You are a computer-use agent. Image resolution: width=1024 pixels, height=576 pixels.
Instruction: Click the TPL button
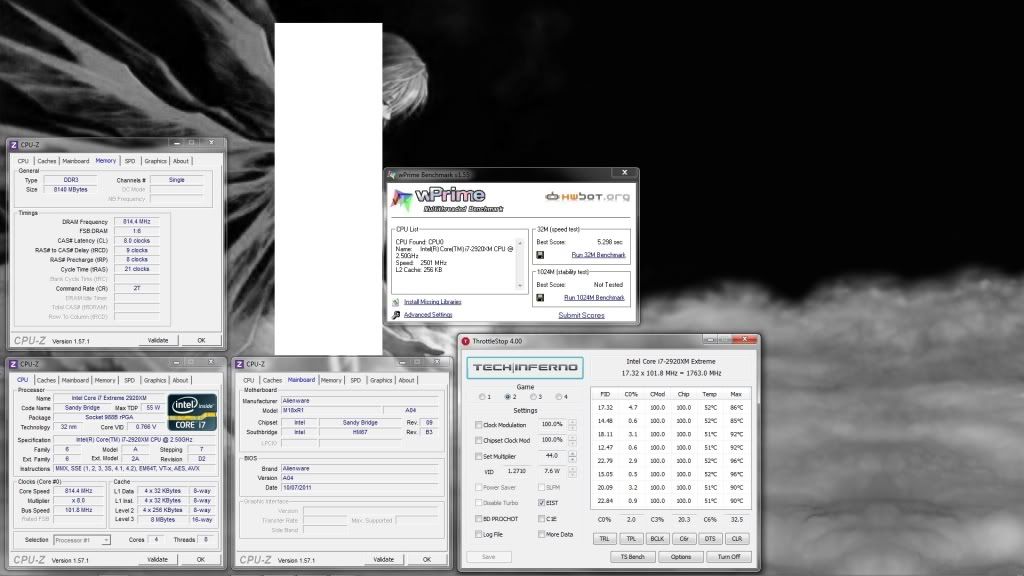pos(631,539)
